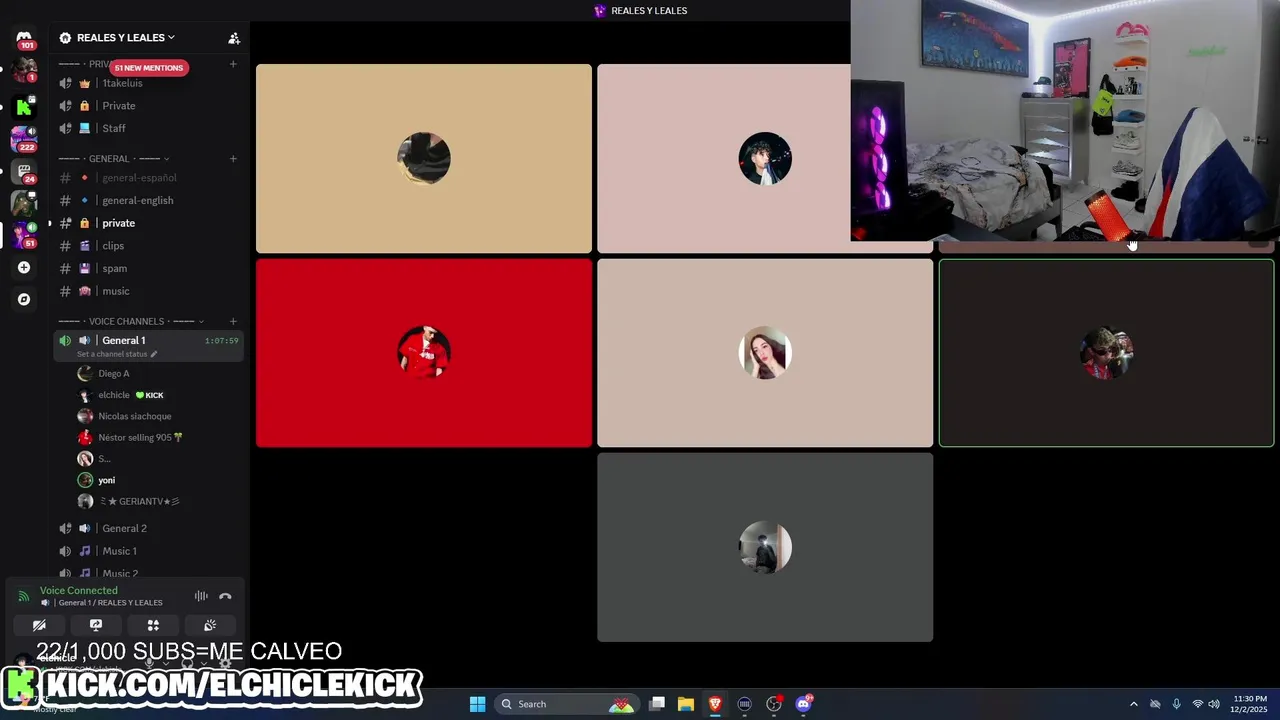Screen dimensions: 1280x720
Task: Click Set a channel status
Action: click(x=117, y=354)
